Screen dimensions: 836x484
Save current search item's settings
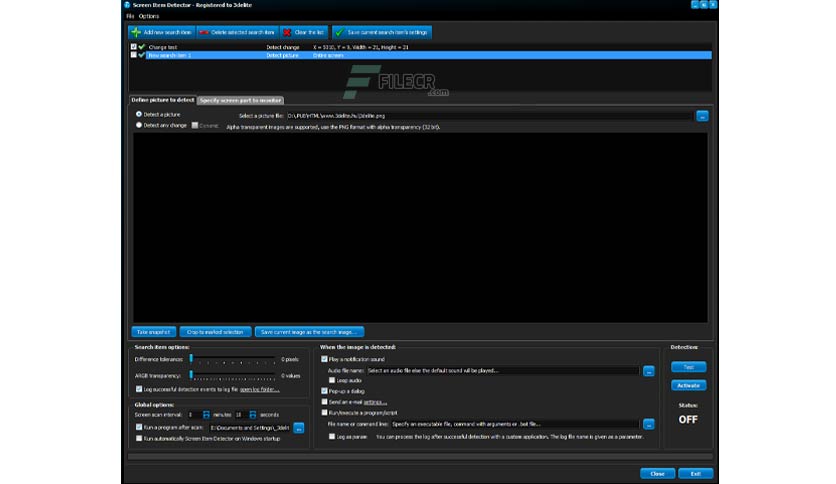(x=382, y=33)
